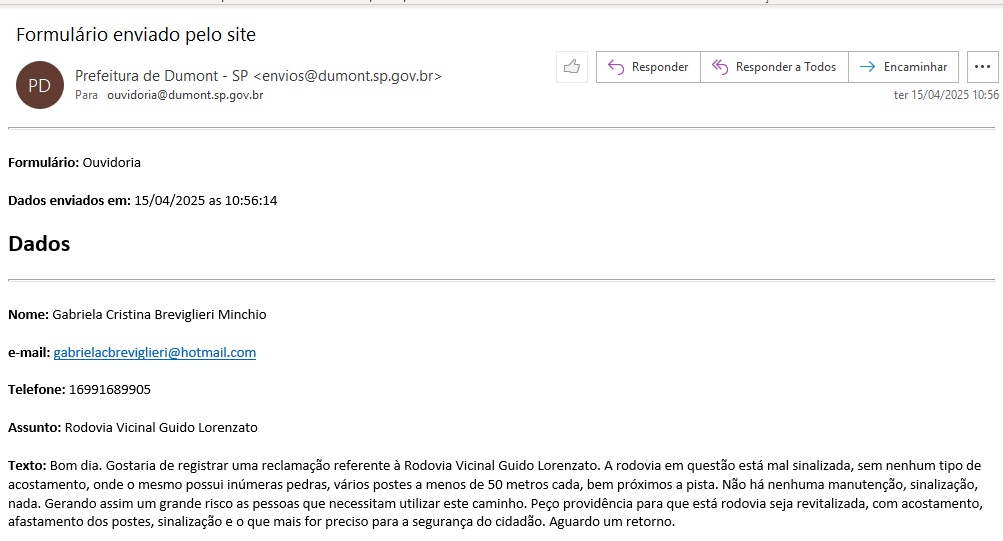The height and width of the screenshot is (541, 1003).
Task: Click the Formulário value Ouvidoria
Action: click(x=111, y=162)
